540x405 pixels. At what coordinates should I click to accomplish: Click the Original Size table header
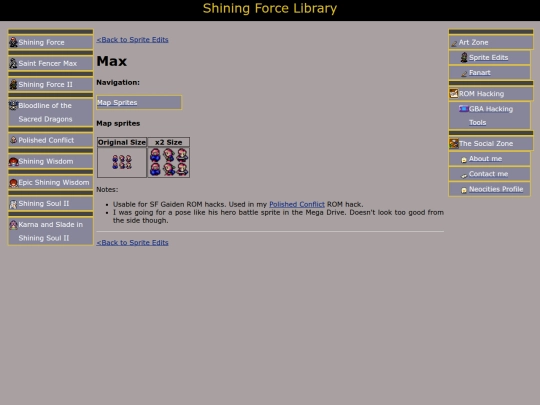point(122,142)
